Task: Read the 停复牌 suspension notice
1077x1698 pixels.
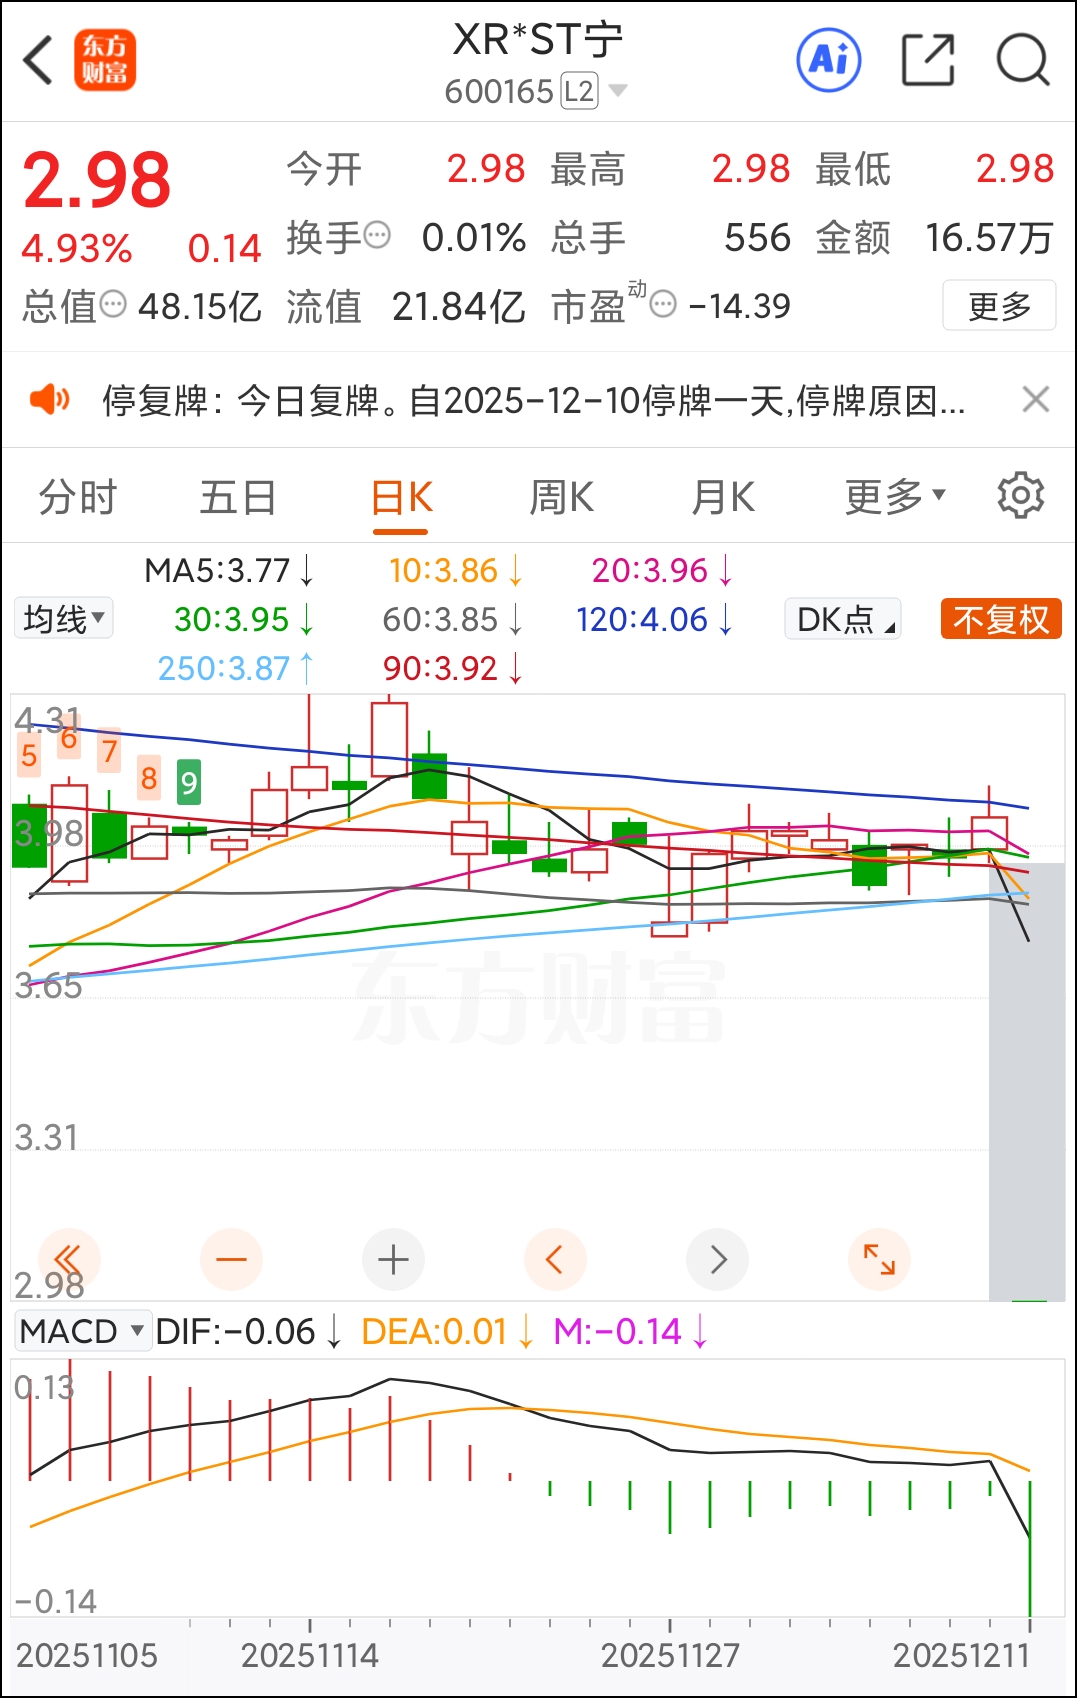Action: click(x=533, y=401)
